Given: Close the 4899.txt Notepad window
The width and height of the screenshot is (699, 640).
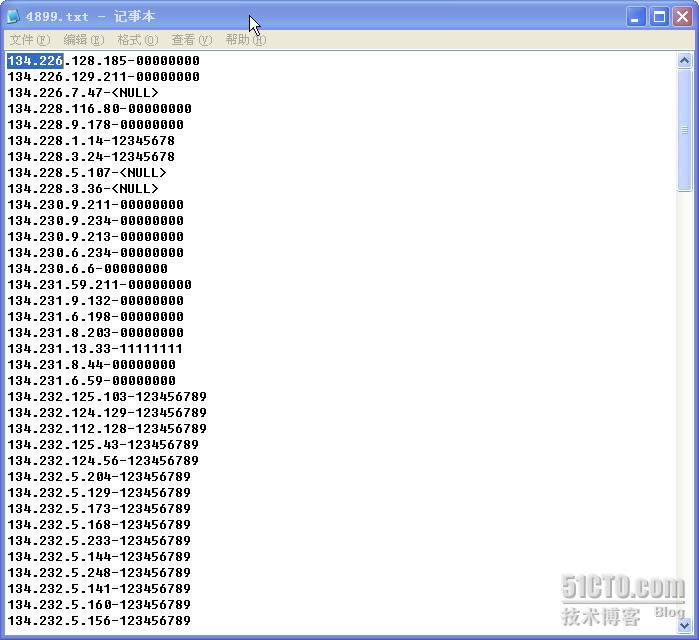Looking at the screenshot, I should tap(683, 17).
